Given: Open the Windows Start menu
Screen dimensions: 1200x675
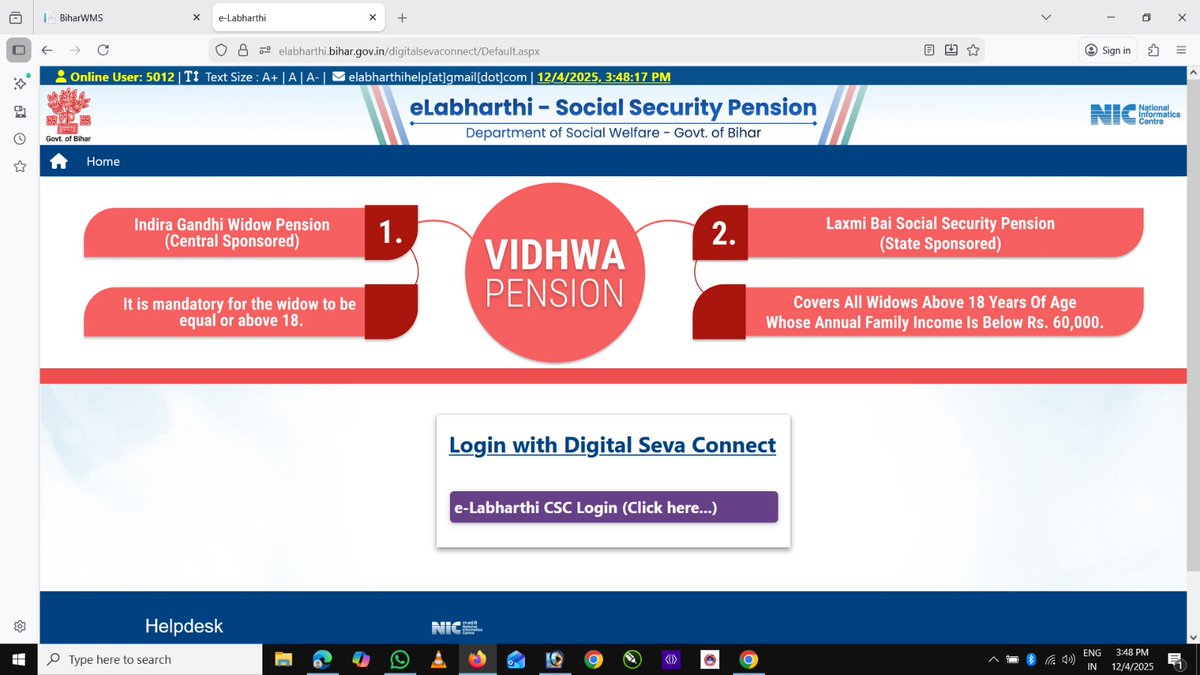Looking at the screenshot, I should pyautogui.click(x=18, y=659).
